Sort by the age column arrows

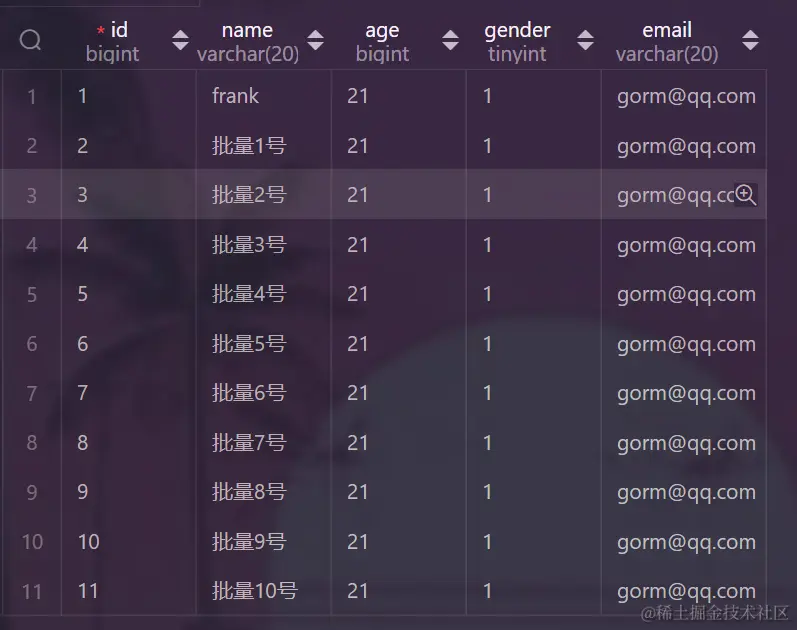(450, 40)
